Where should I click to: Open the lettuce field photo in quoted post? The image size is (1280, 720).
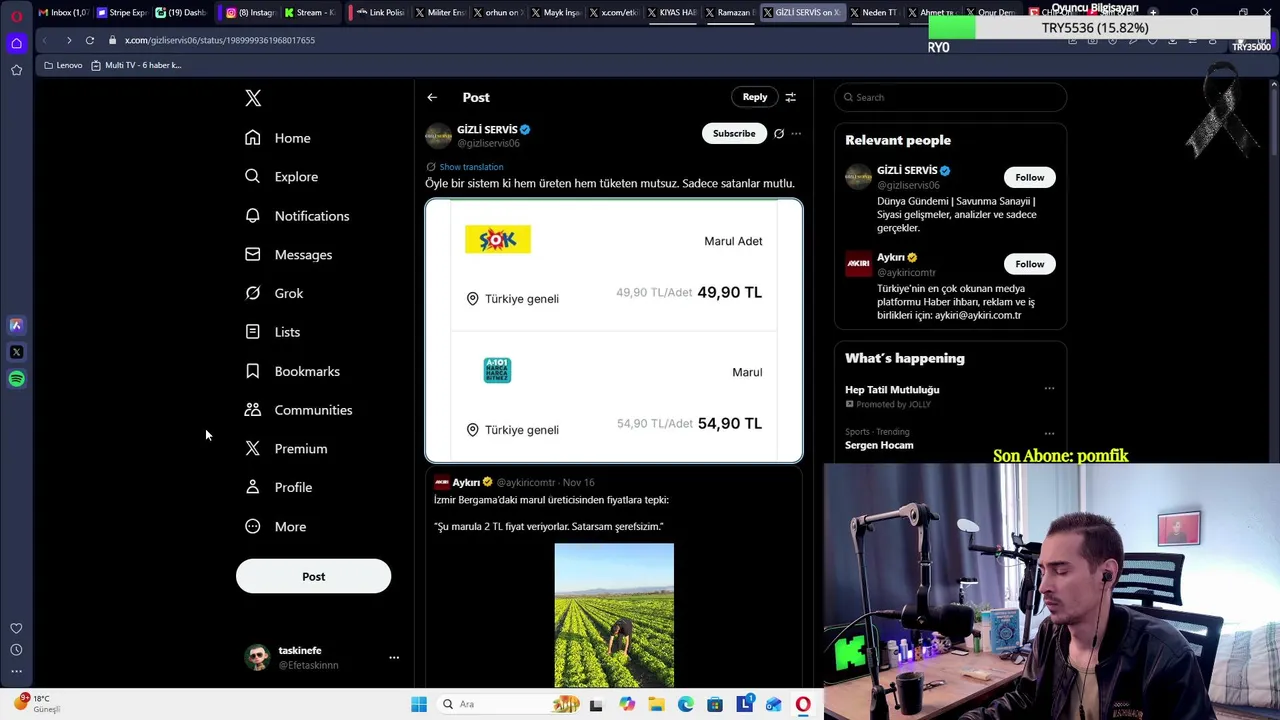(614, 615)
